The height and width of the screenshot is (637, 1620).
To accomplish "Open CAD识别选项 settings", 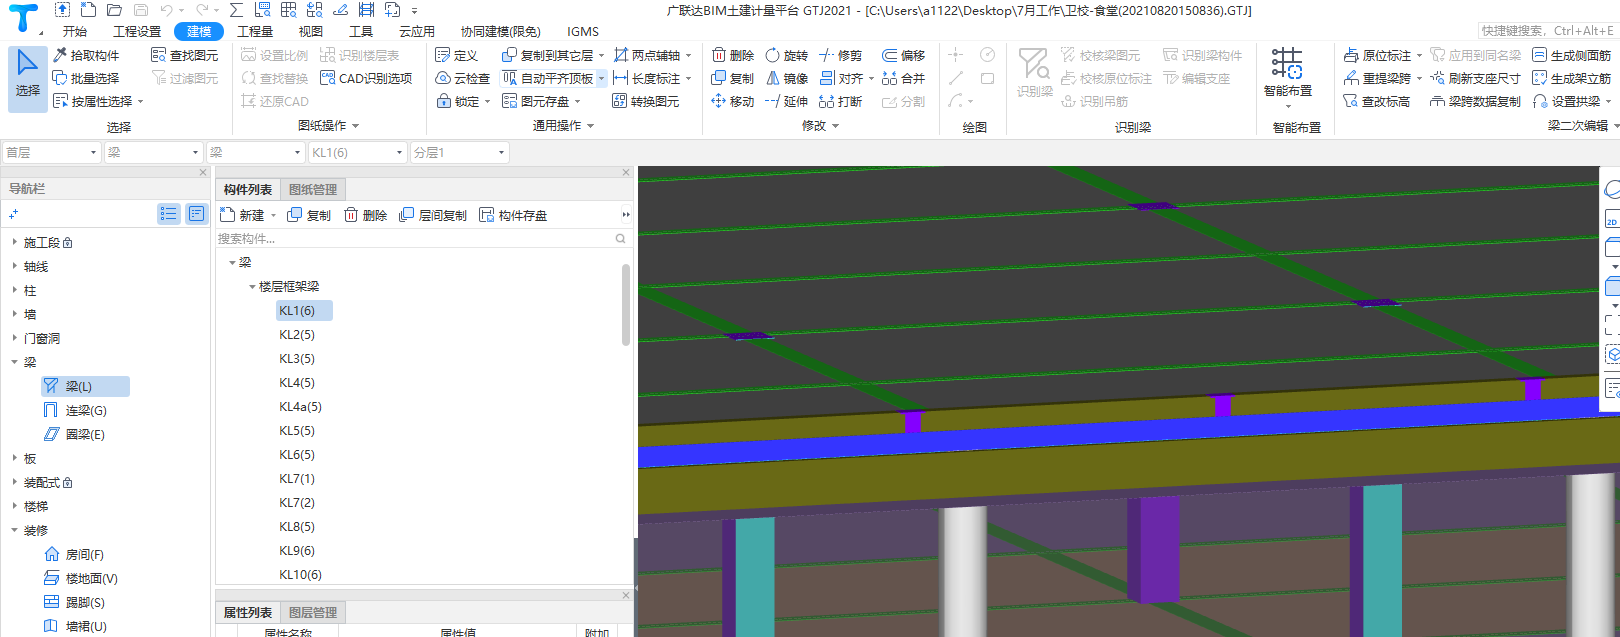I will [x=366, y=78].
